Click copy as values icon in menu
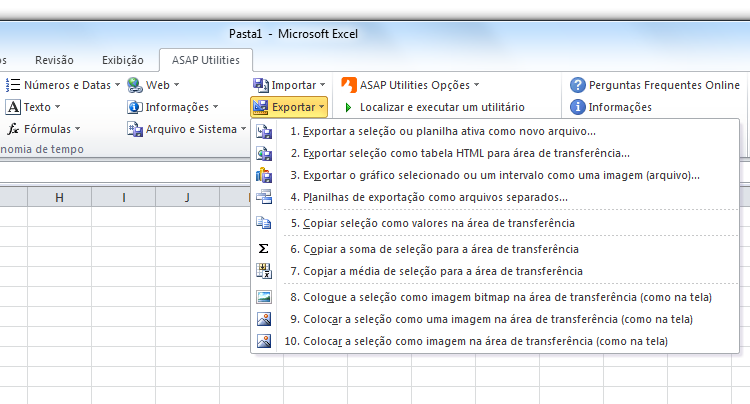The height and width of the screenshot is (404, 750). (x=264, y=223)
